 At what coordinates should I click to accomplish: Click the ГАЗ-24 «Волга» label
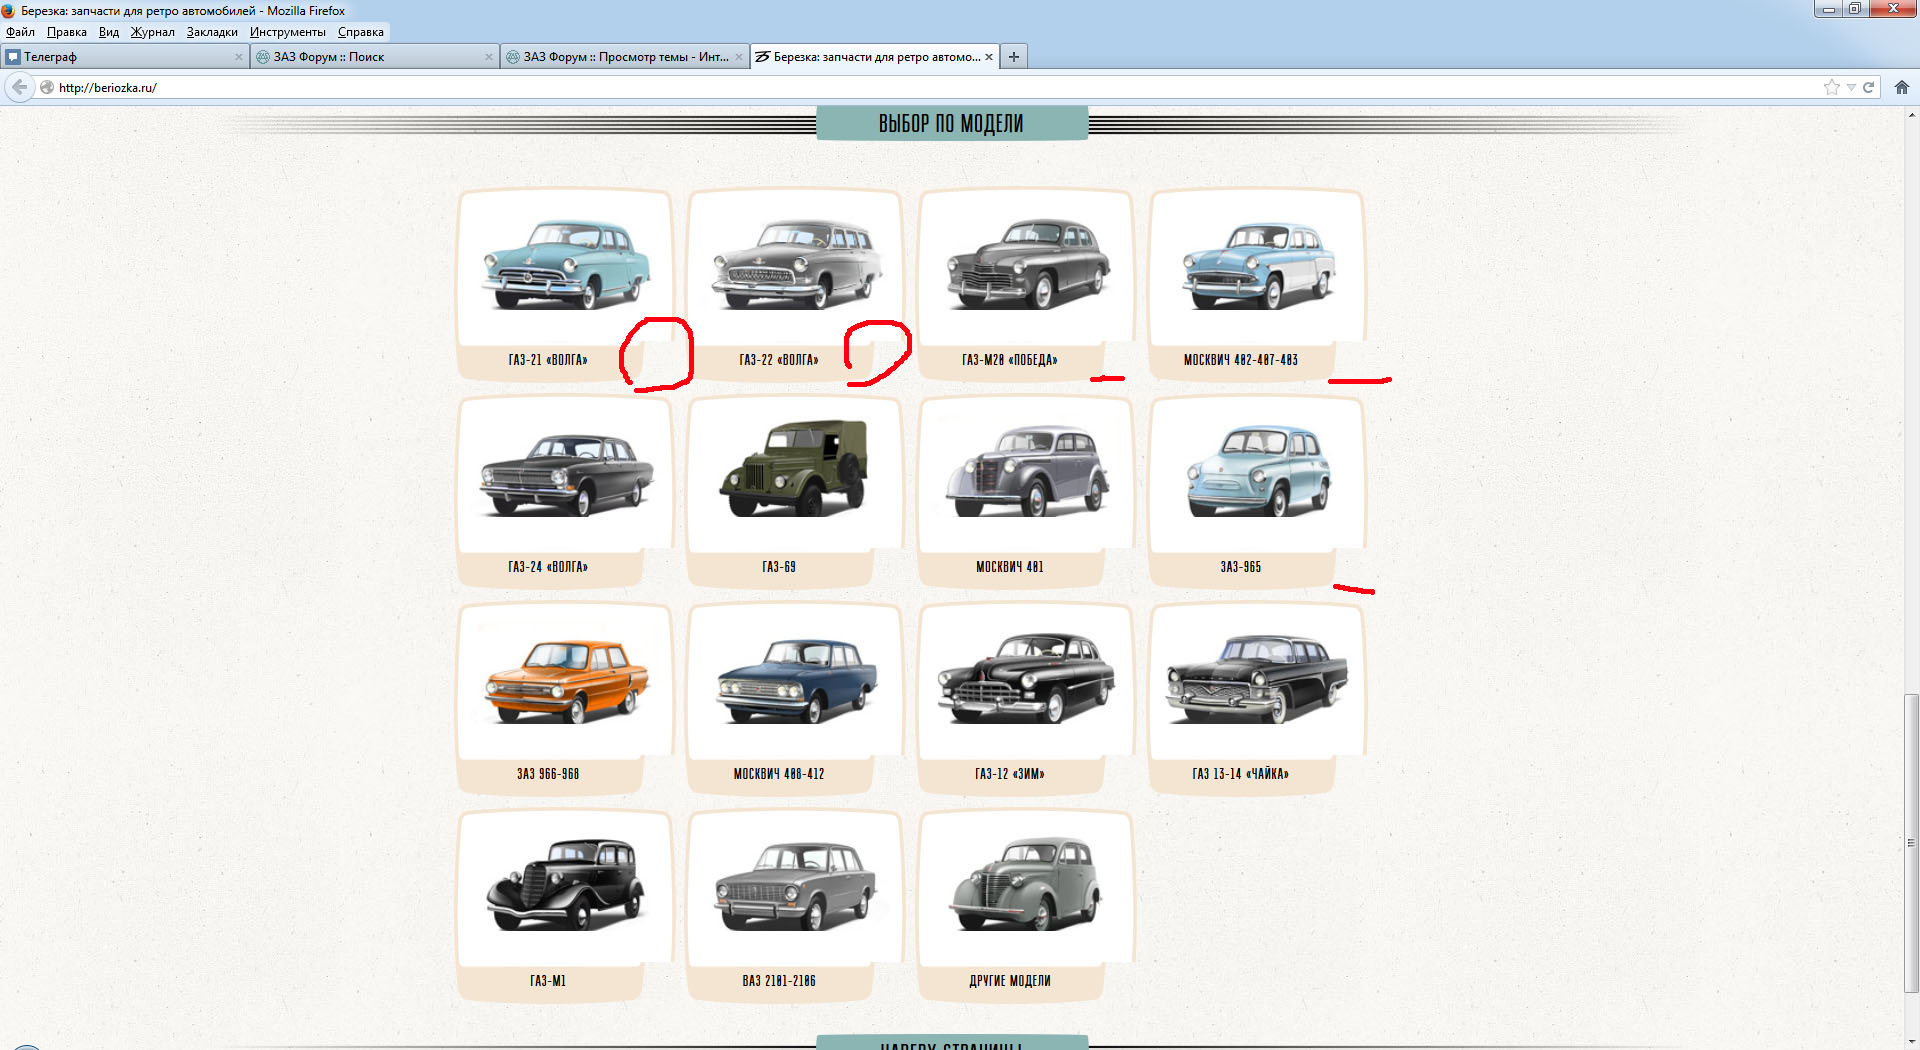point(548,567)
